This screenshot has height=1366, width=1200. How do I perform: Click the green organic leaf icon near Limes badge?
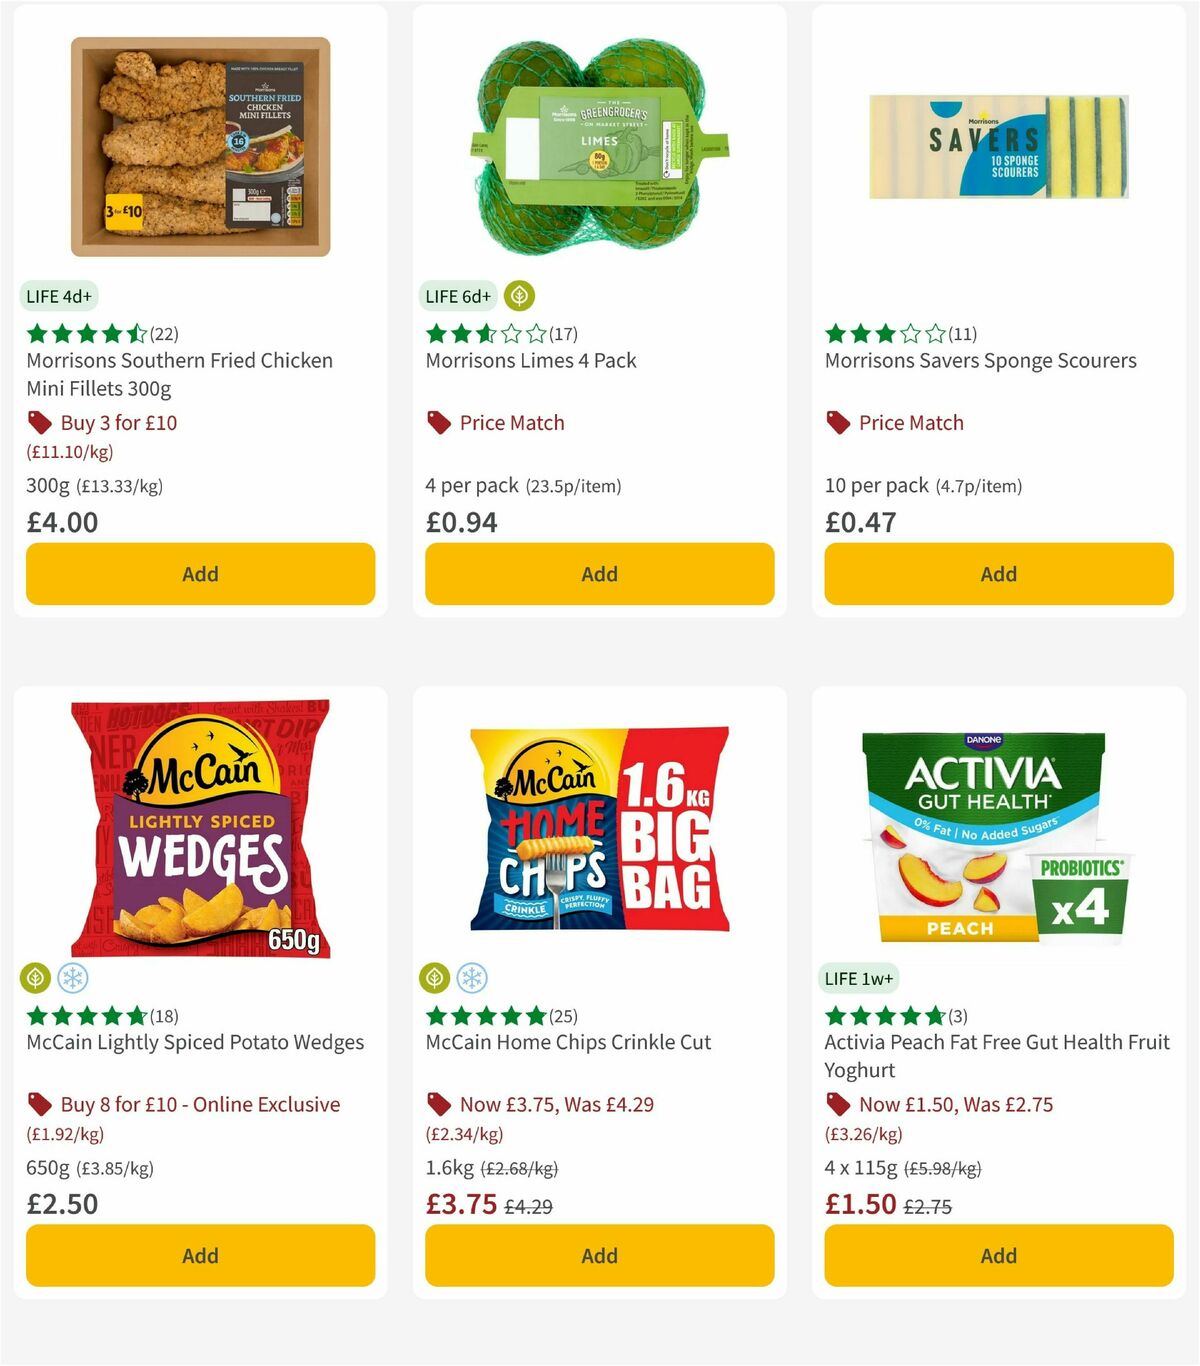tap(519, 296)
